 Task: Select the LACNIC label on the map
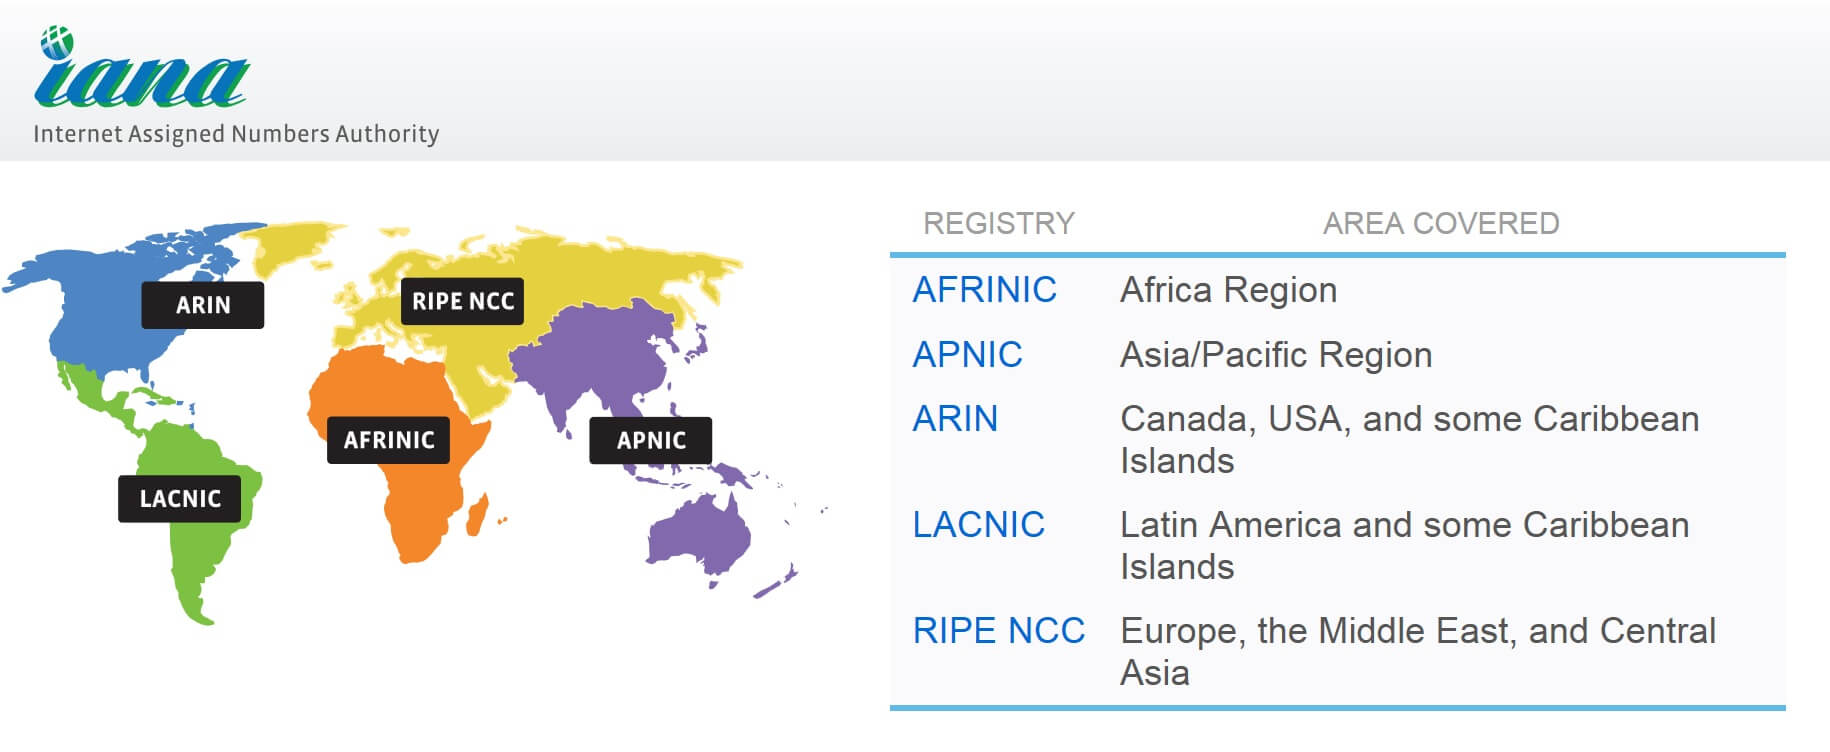tap(180, 498)
